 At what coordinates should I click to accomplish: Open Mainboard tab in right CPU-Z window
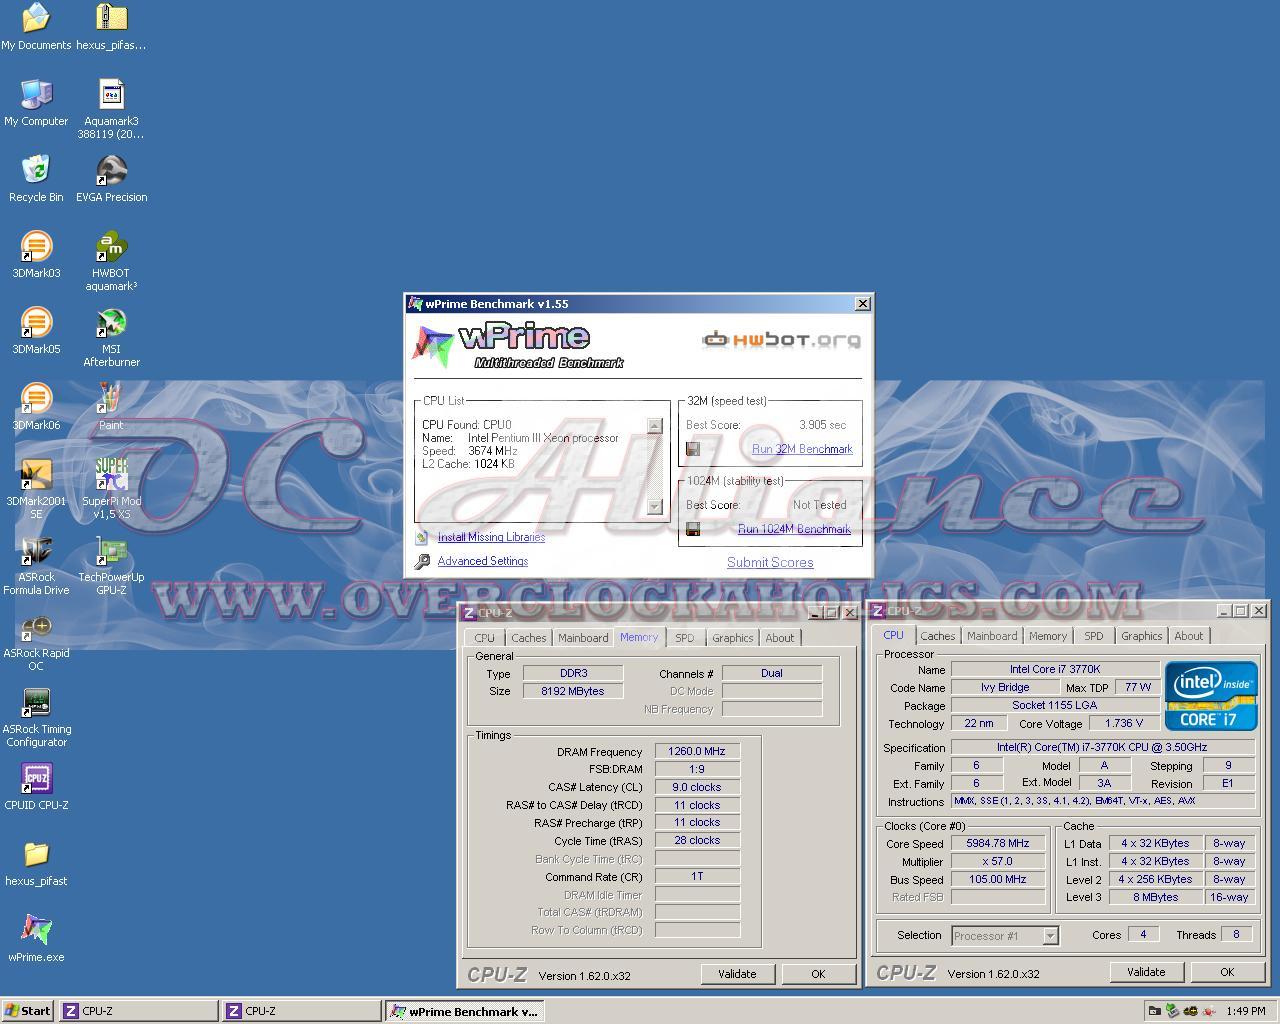(x=992, y=636)
